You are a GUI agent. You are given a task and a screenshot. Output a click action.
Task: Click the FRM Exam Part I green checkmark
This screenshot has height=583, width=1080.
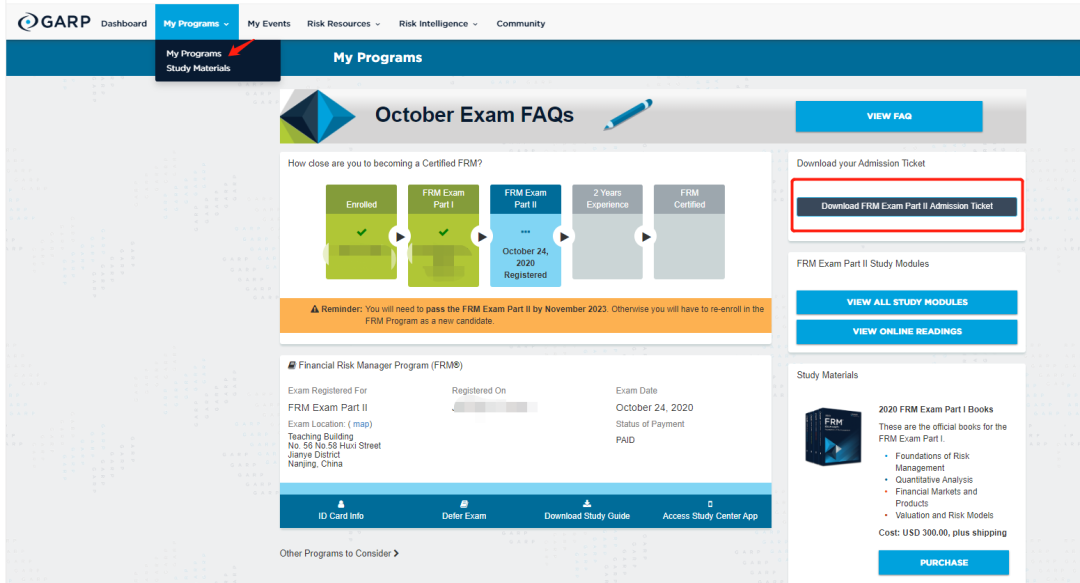pyautogui.click(x=444, y=232)
